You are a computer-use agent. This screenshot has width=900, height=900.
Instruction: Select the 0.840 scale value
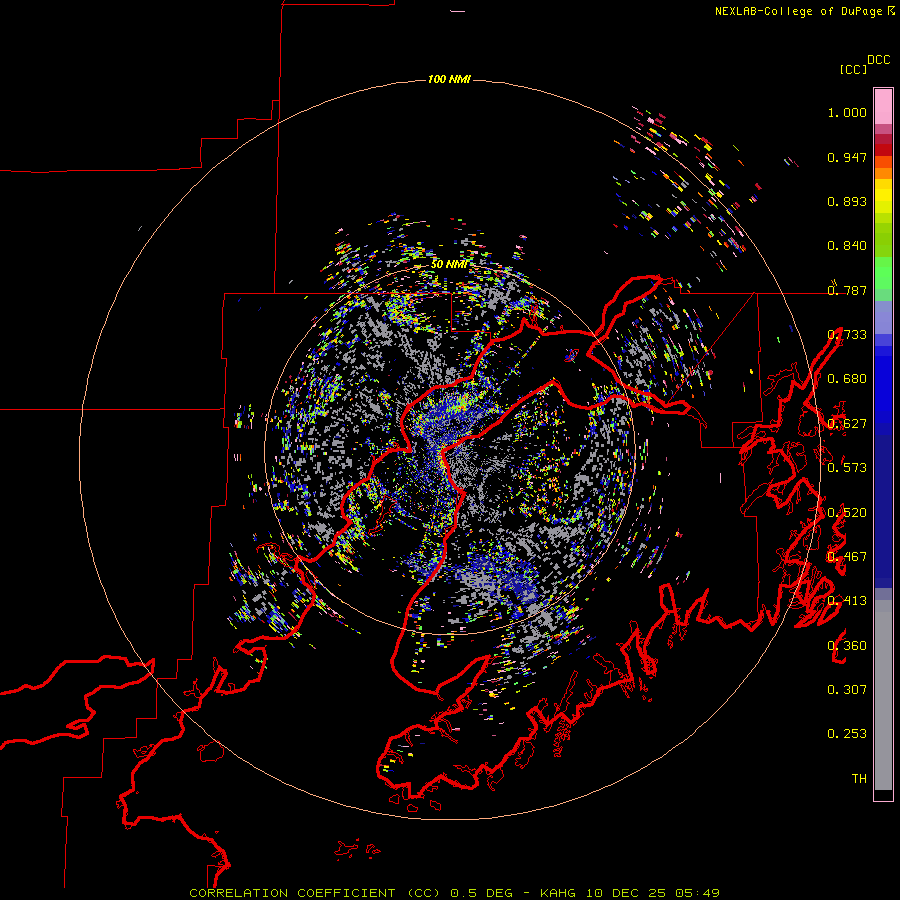tap(847, 246)
